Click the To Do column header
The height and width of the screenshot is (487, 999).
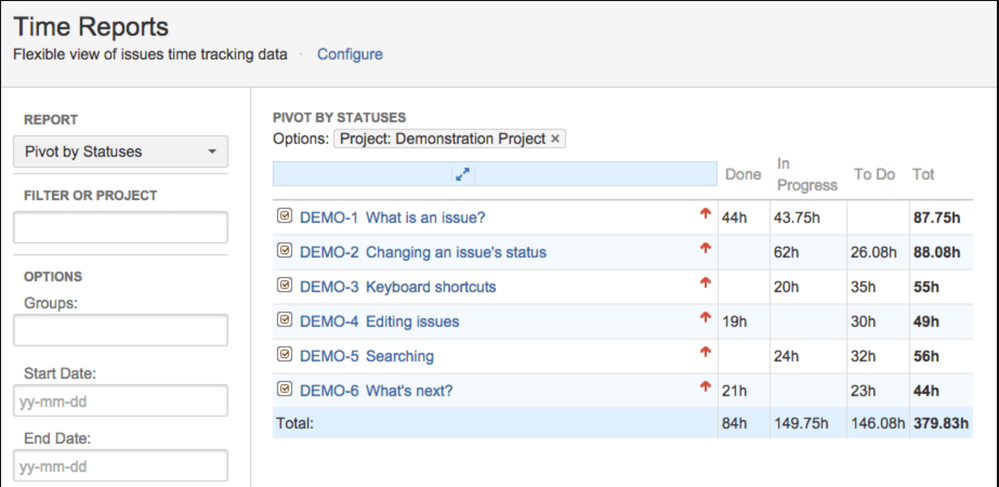[874, 174]
